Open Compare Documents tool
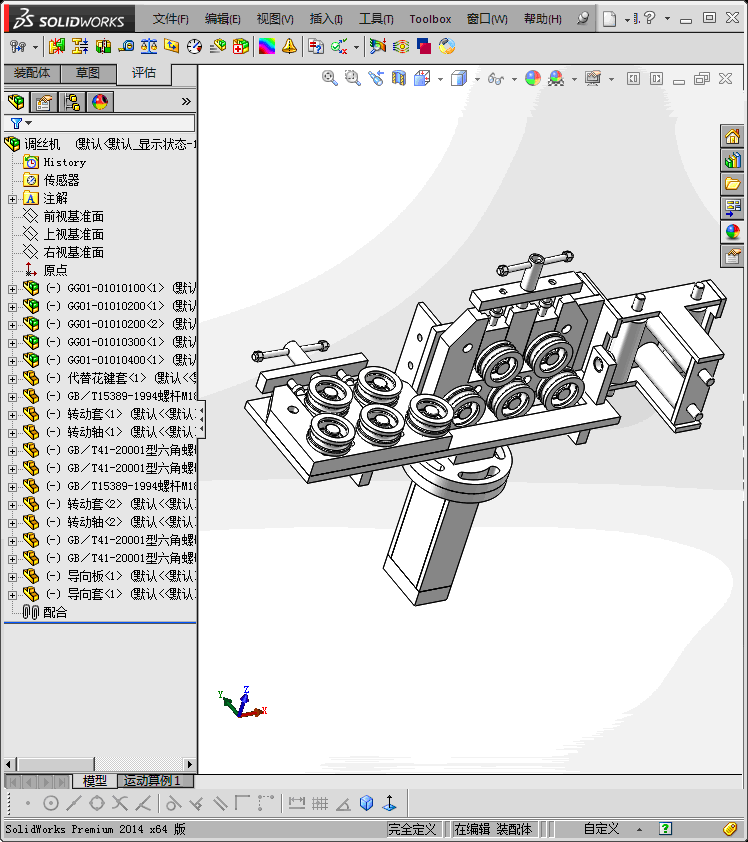The image size is (748, 842). (x=316, y=47)
